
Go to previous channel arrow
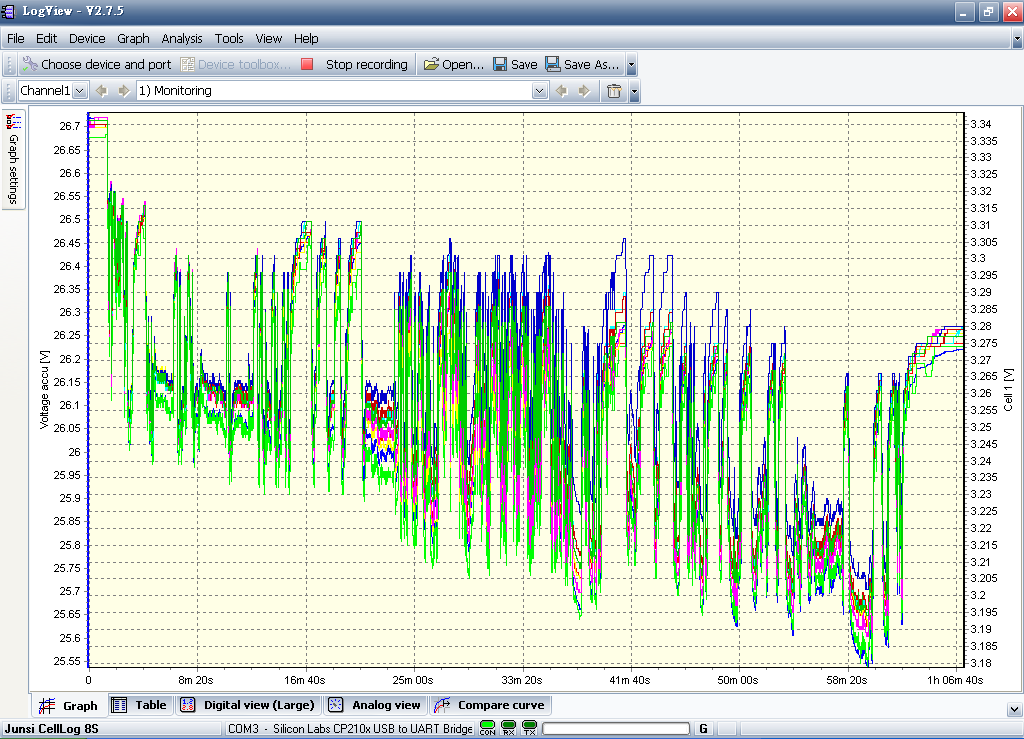[101, 91]
